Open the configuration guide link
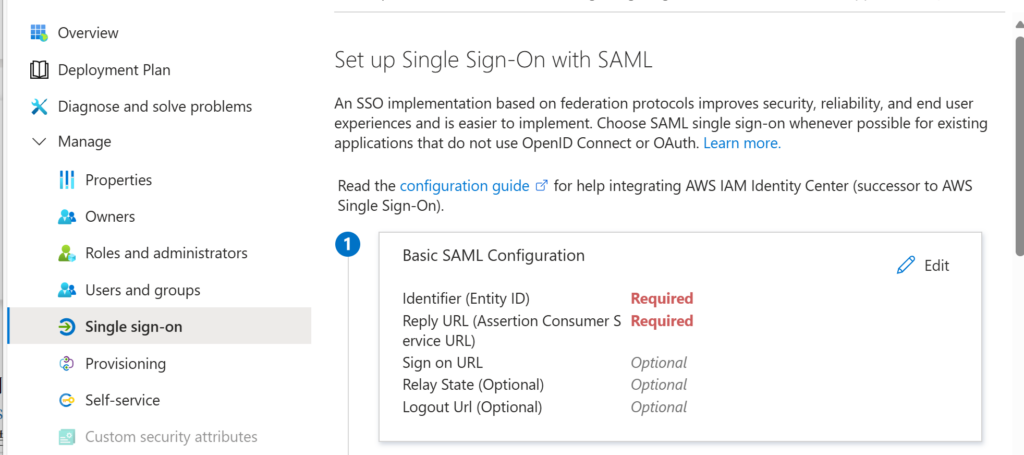This screenshot has height=455, width=1024. click(x=464, y=186)
